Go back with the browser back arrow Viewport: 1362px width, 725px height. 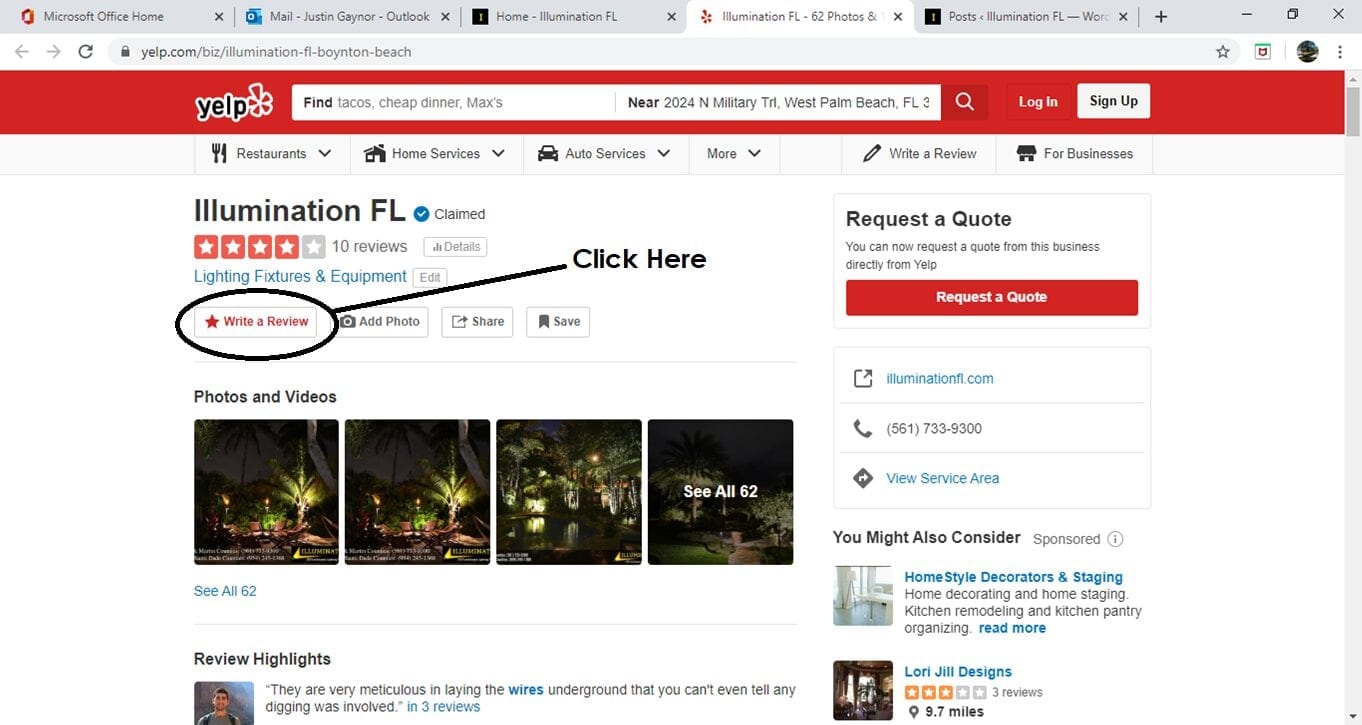pyautogui.click(x=21, y=51)
